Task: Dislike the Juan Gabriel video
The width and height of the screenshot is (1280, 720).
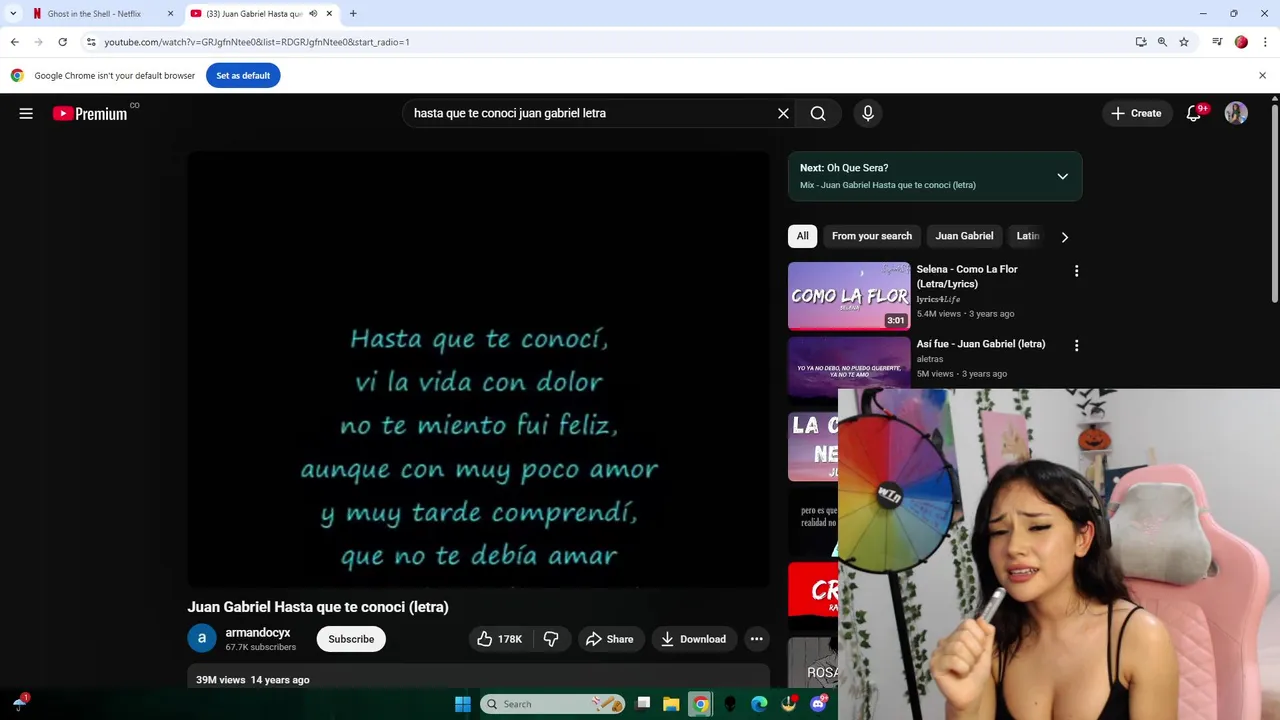Action: click(x=551, y=639)
